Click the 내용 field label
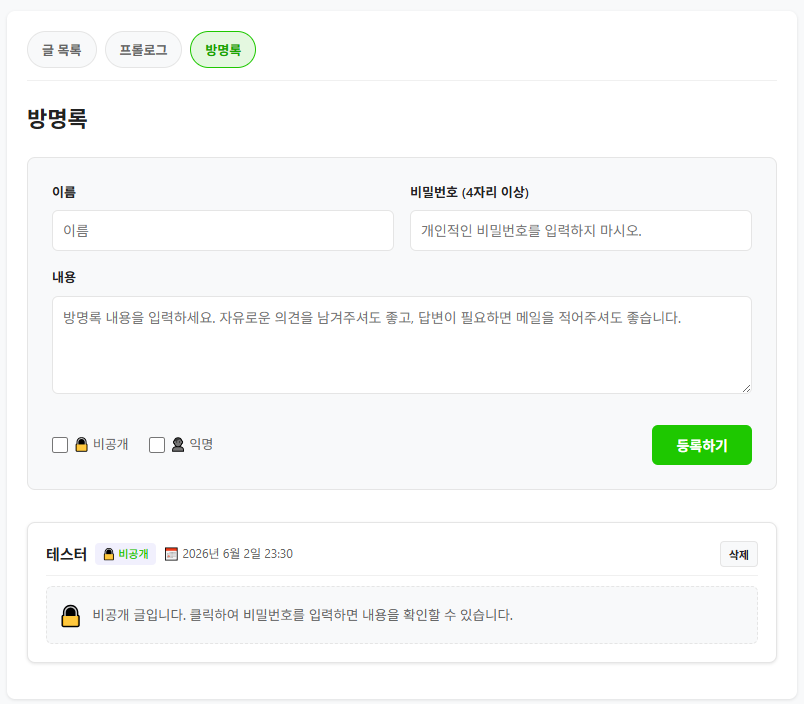804x704 pixels. pyautogui.click(x=64, y=277)
